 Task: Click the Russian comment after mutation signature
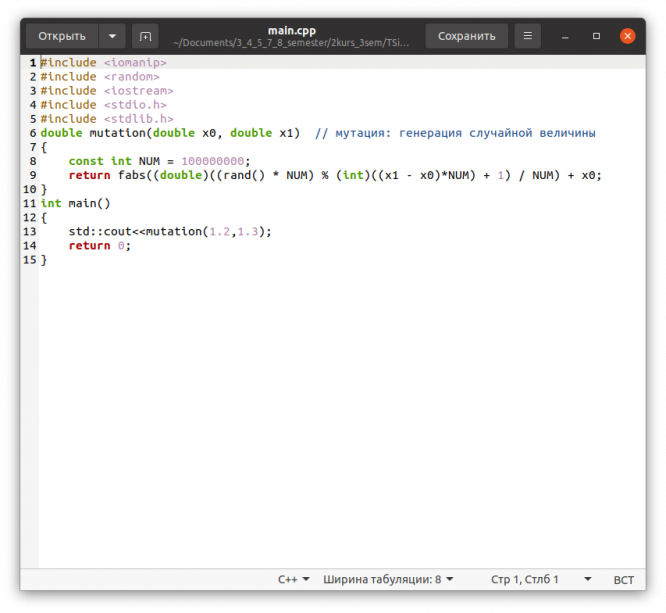click(455, 133)
